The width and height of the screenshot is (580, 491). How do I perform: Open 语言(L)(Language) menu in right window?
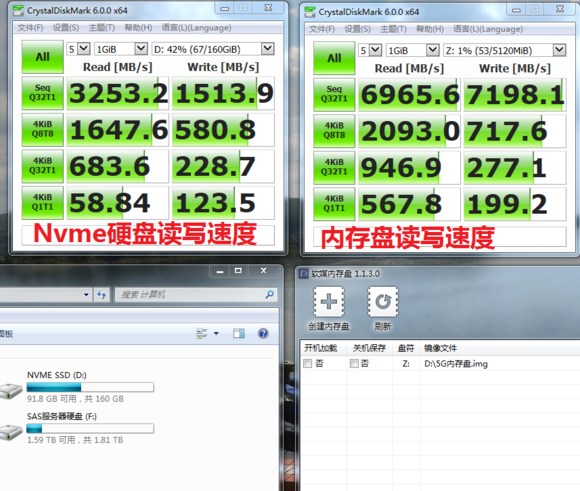point(488,29)
